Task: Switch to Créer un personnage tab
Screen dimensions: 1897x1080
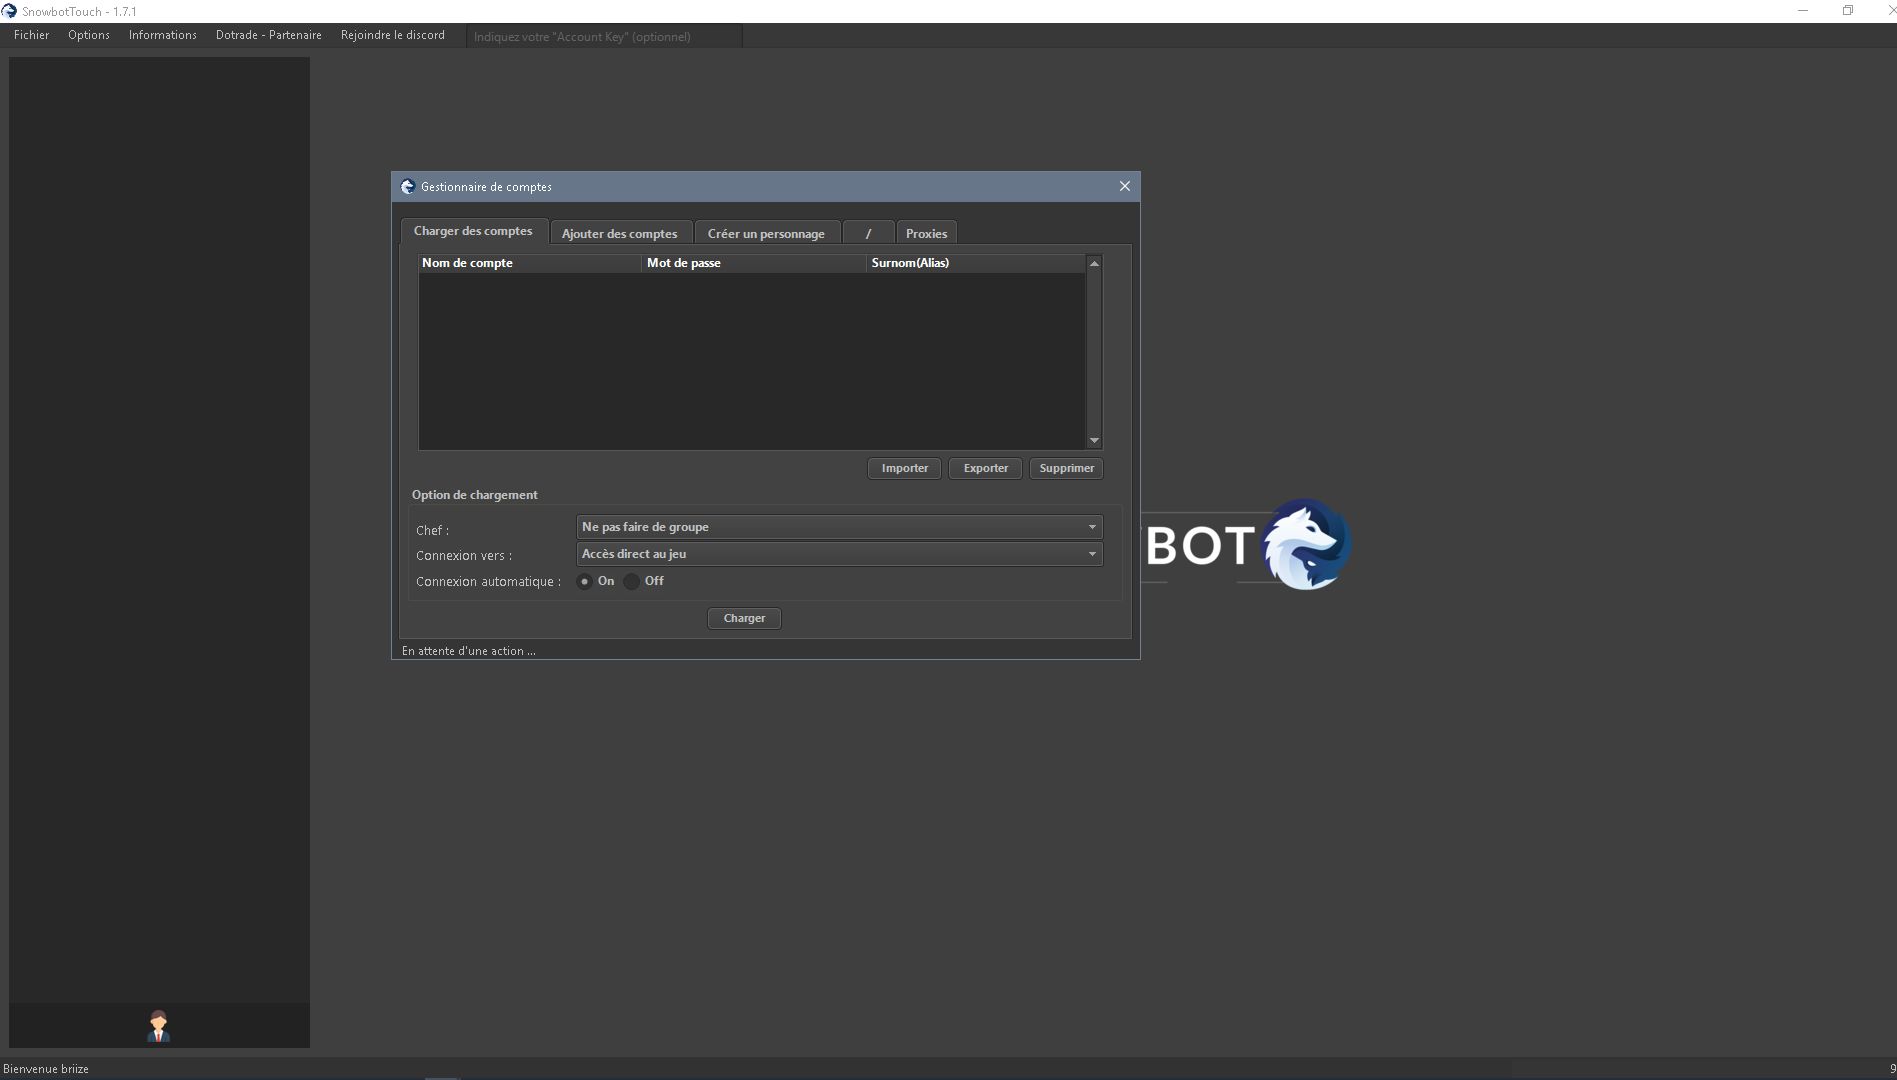Action: (766, 233)
